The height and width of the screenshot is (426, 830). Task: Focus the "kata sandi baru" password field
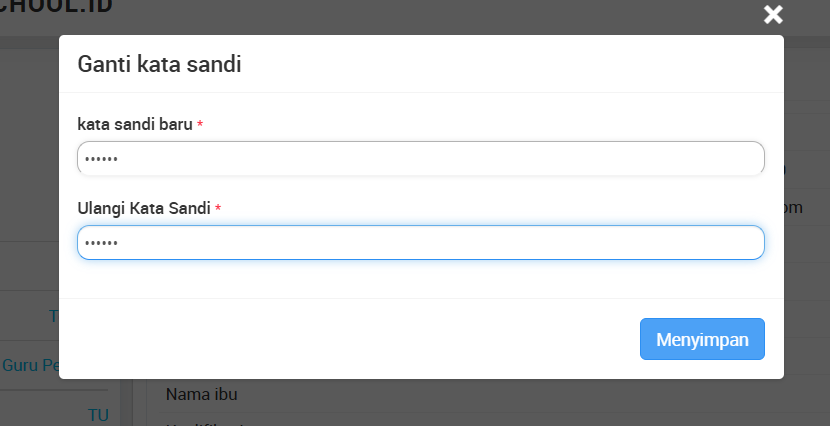tap(420, 158)
